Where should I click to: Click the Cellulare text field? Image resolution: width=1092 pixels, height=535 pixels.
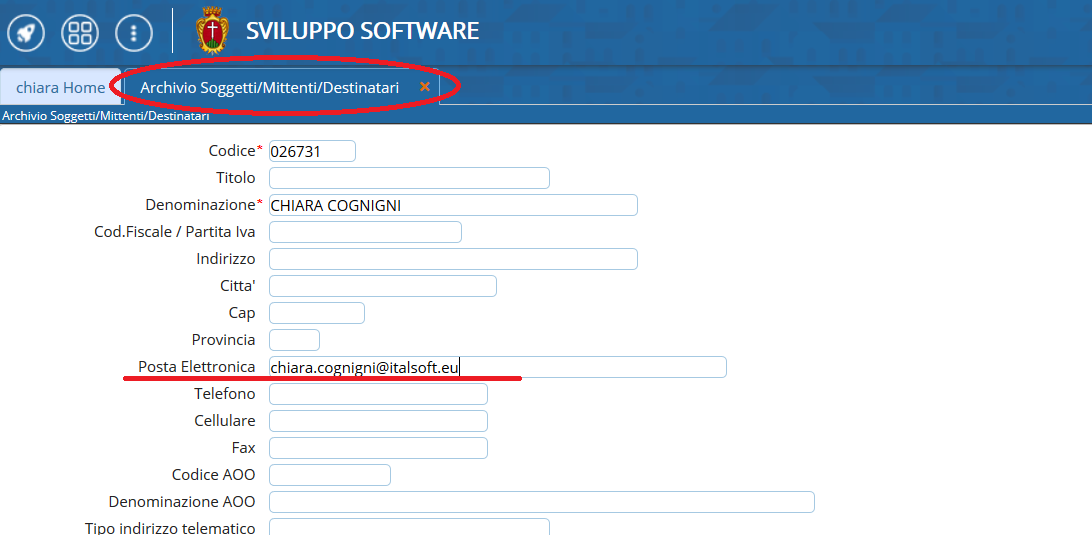tap(378, 421)
